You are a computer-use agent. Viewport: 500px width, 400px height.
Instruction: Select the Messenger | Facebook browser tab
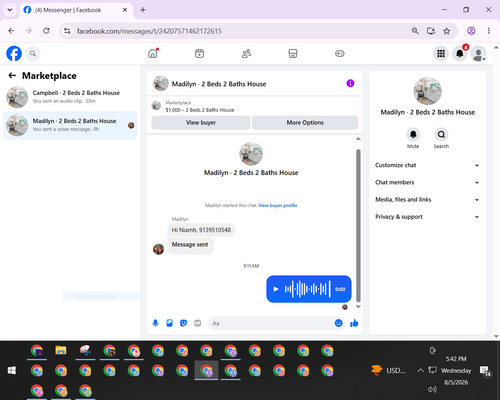[76, 10]
